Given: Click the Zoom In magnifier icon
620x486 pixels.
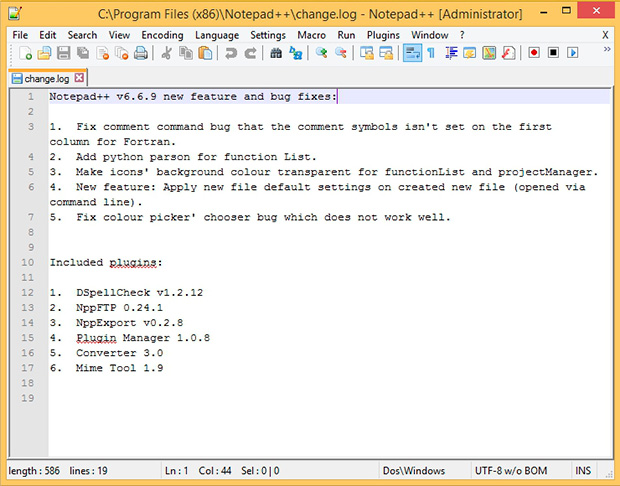Looking at the screenshot, I should 322,53.
